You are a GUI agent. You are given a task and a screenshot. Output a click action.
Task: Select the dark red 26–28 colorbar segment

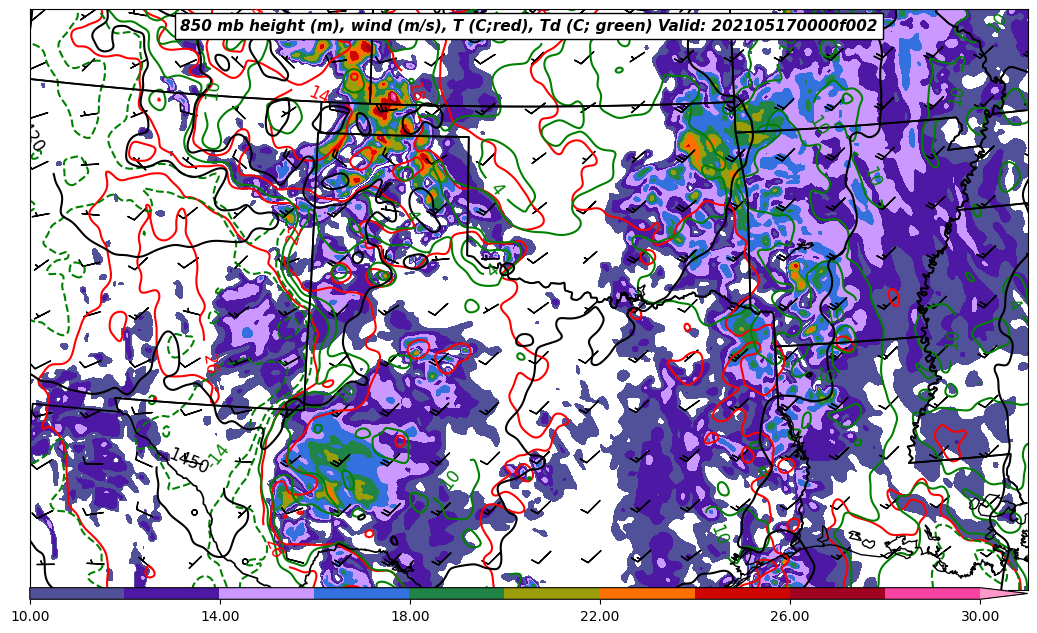(837, 593)
